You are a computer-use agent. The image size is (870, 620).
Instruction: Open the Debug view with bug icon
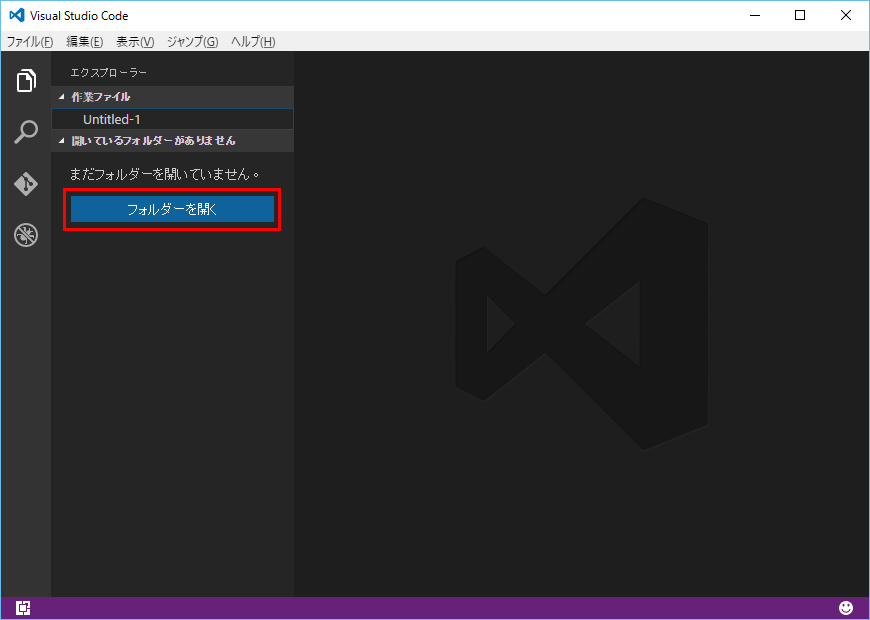(26, 236)
